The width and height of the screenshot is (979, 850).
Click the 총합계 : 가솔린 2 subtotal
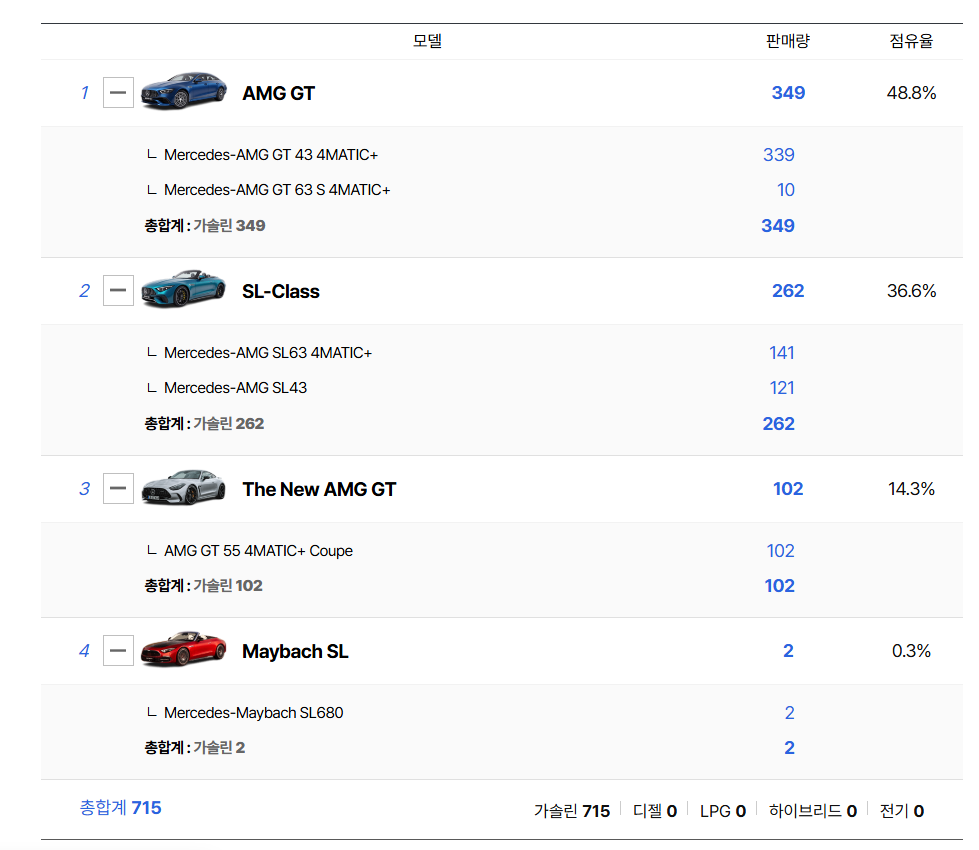(195, 747)
